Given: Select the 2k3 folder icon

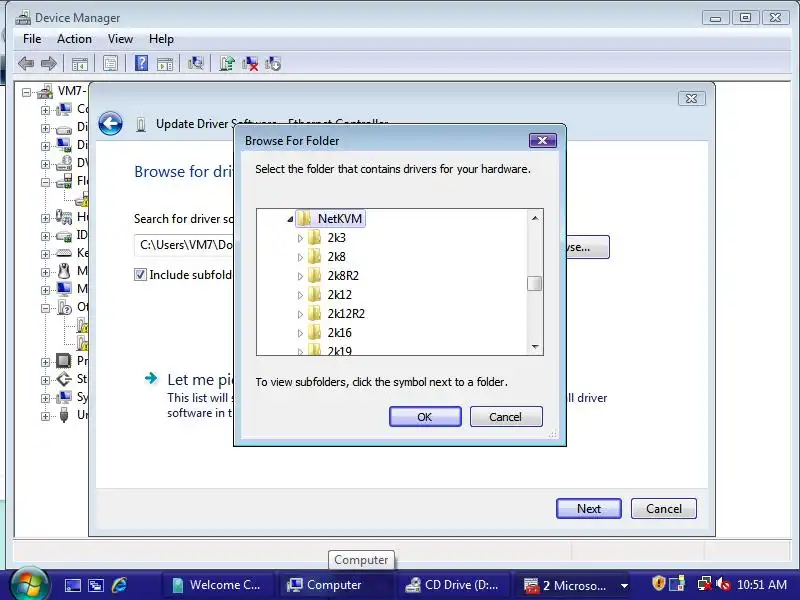Looking at the screenshot, I should coord(315,238).
